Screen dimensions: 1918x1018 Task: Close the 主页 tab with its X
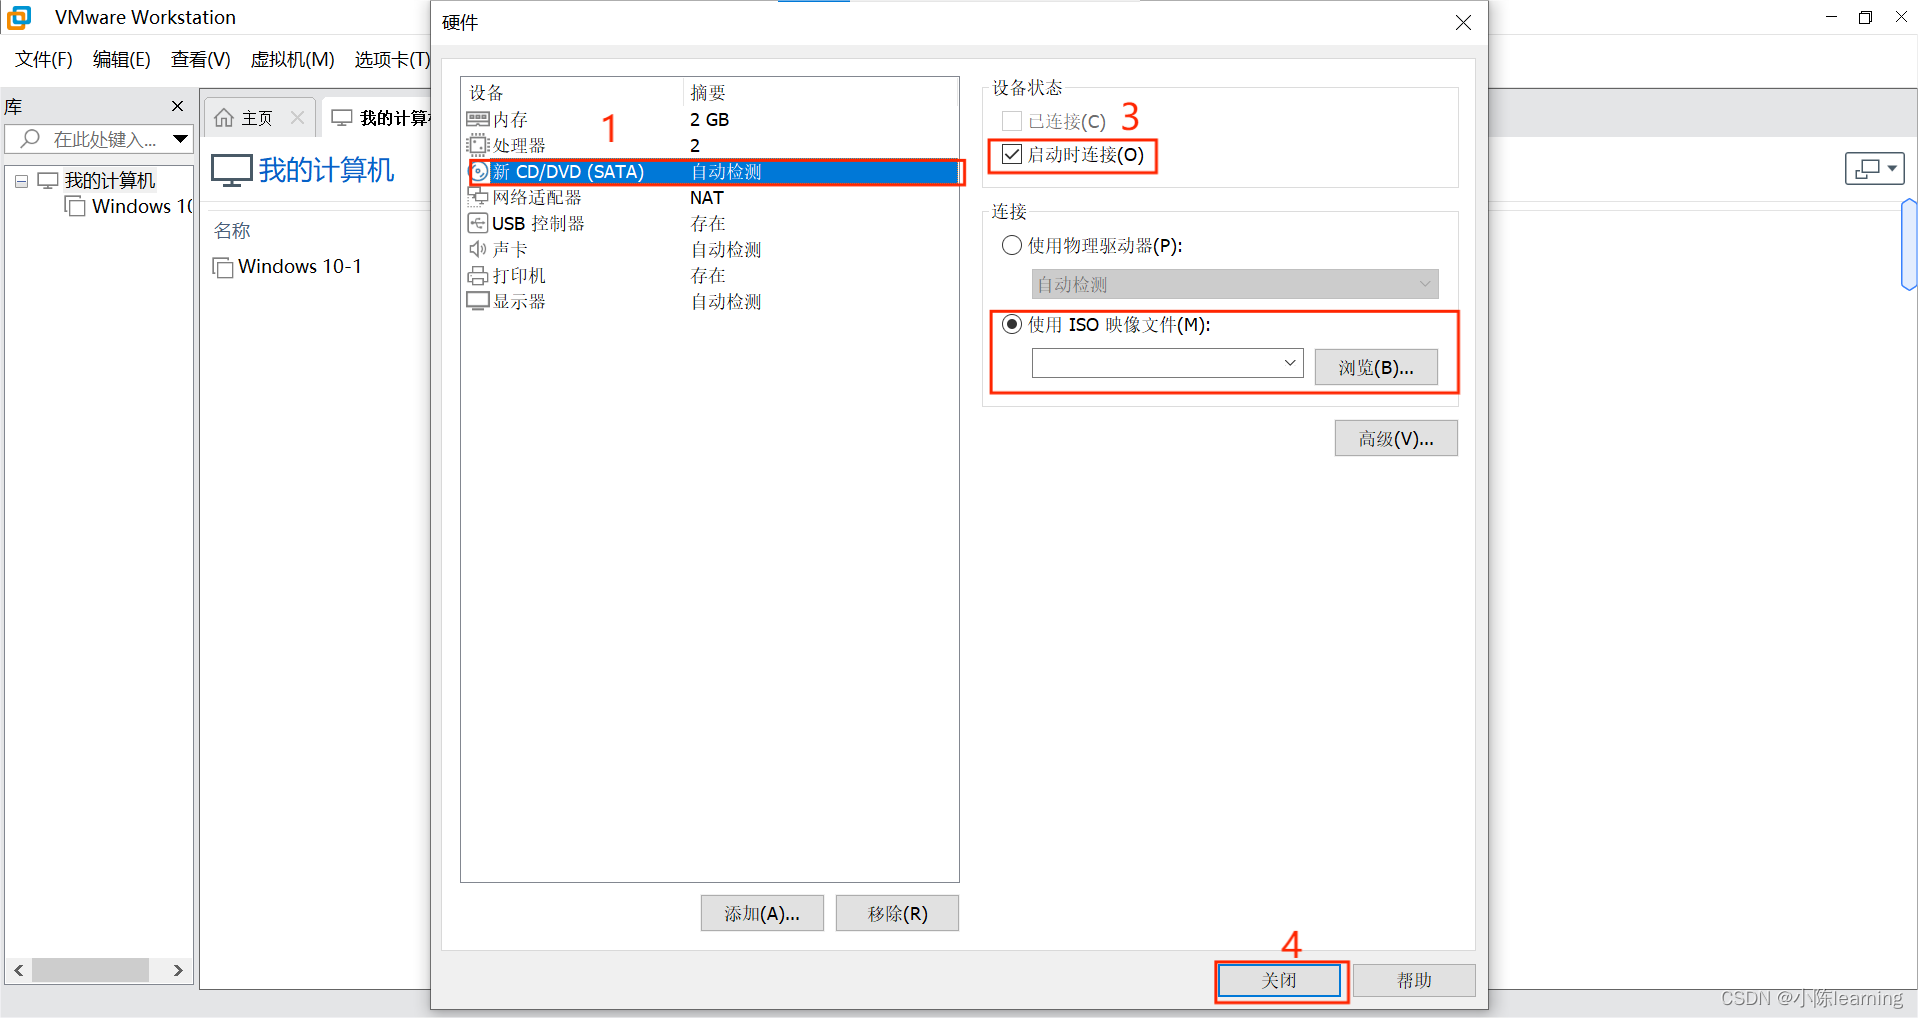click(x=297, y=118)
